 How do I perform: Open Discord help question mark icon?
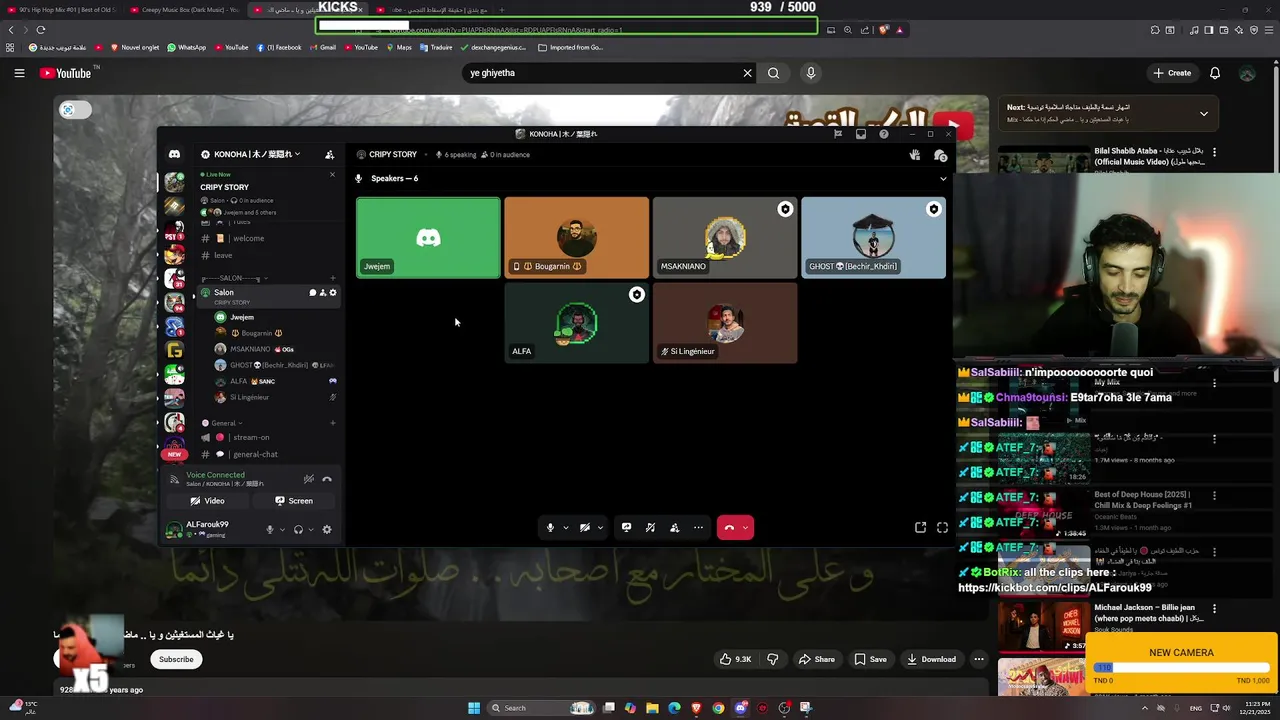(x=884, y=134)
